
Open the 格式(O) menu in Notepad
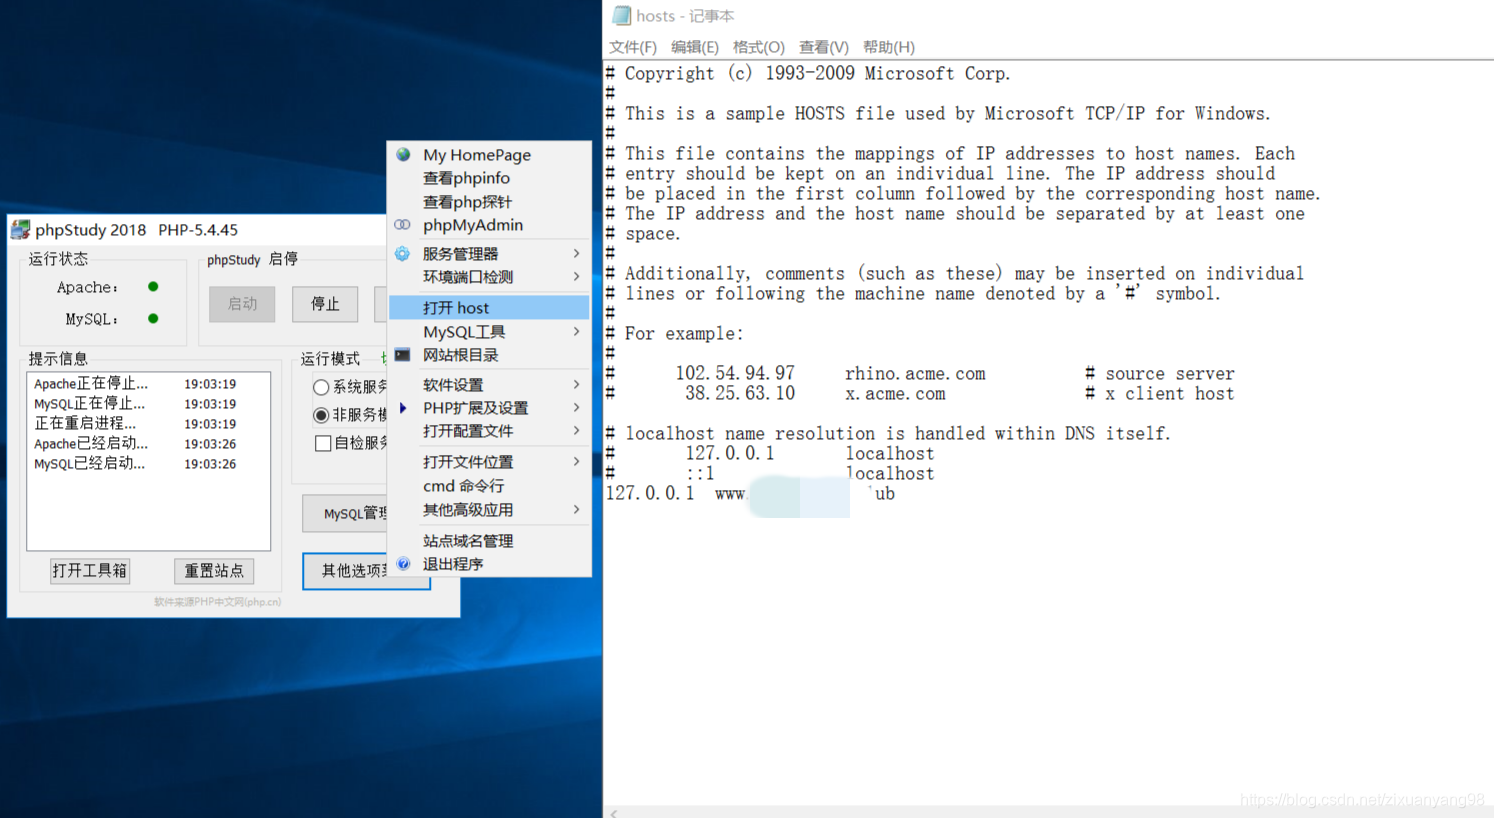coord(758,47)
